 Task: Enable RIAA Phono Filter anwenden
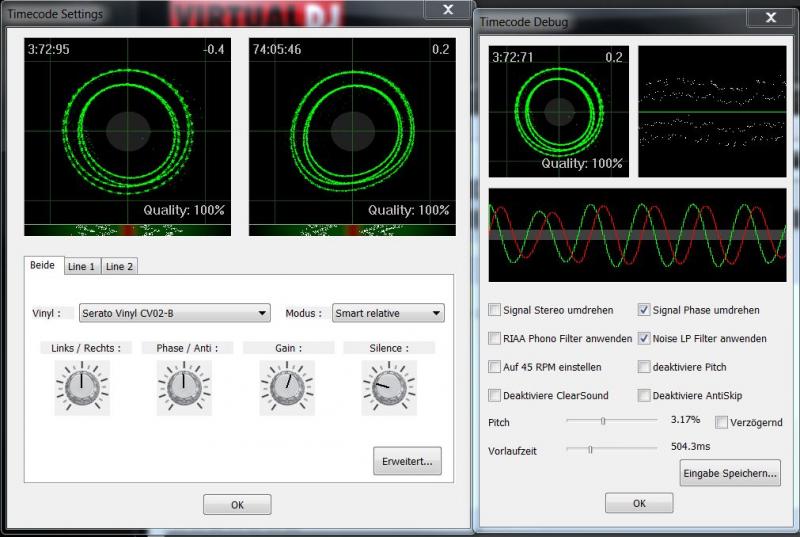tap(494, 338)
